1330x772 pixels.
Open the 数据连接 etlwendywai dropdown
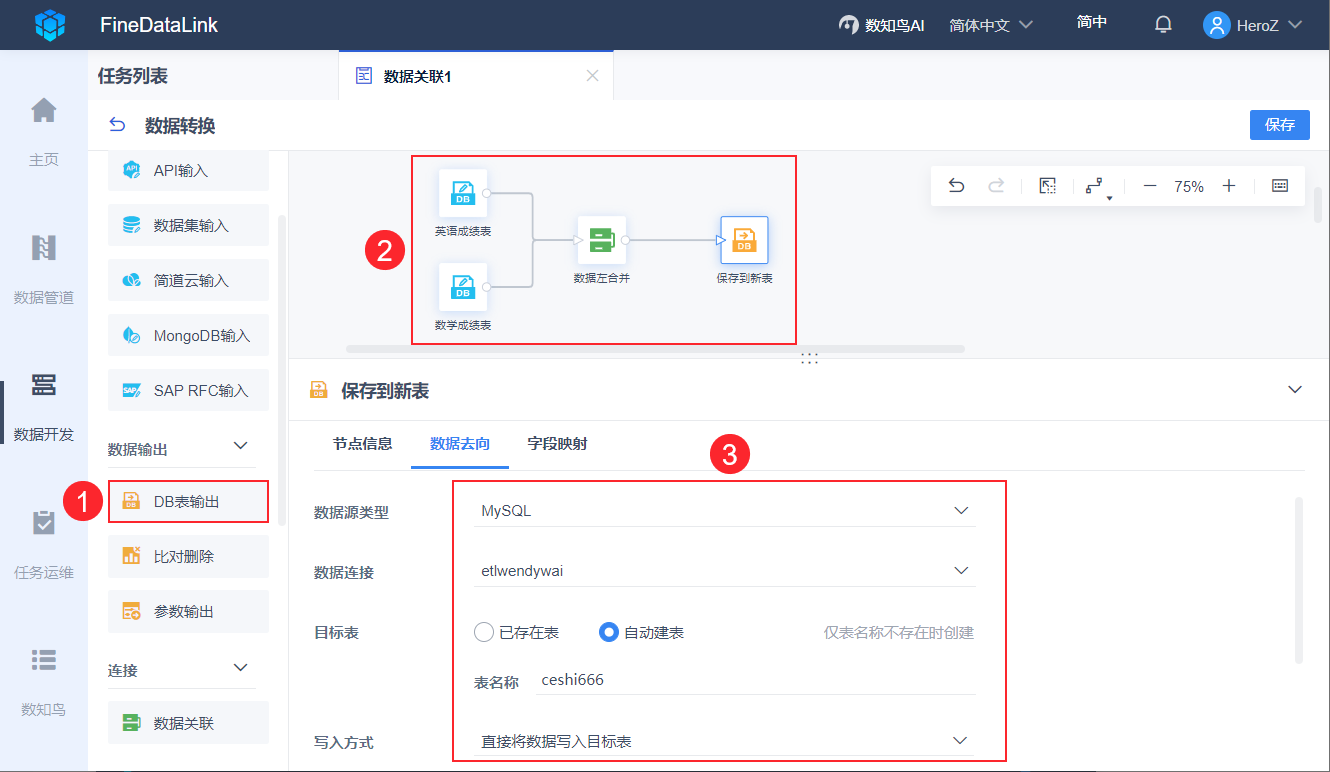coord(725,571)
